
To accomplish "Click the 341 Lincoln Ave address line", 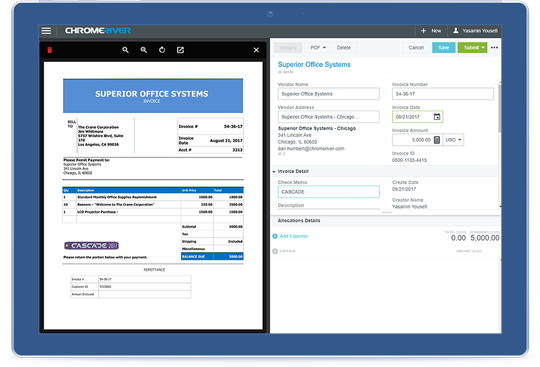I will (x=294, y=135).
